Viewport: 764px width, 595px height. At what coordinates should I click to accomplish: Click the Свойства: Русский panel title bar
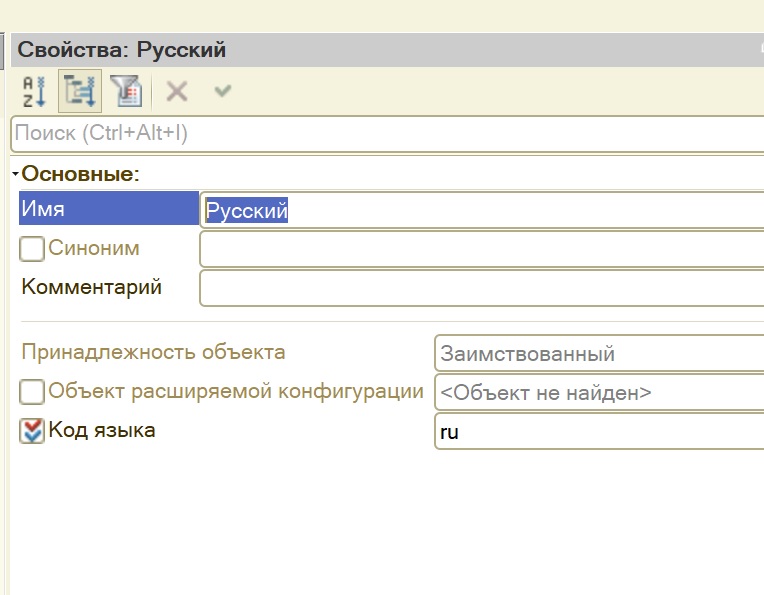click(x=387, y=50)
